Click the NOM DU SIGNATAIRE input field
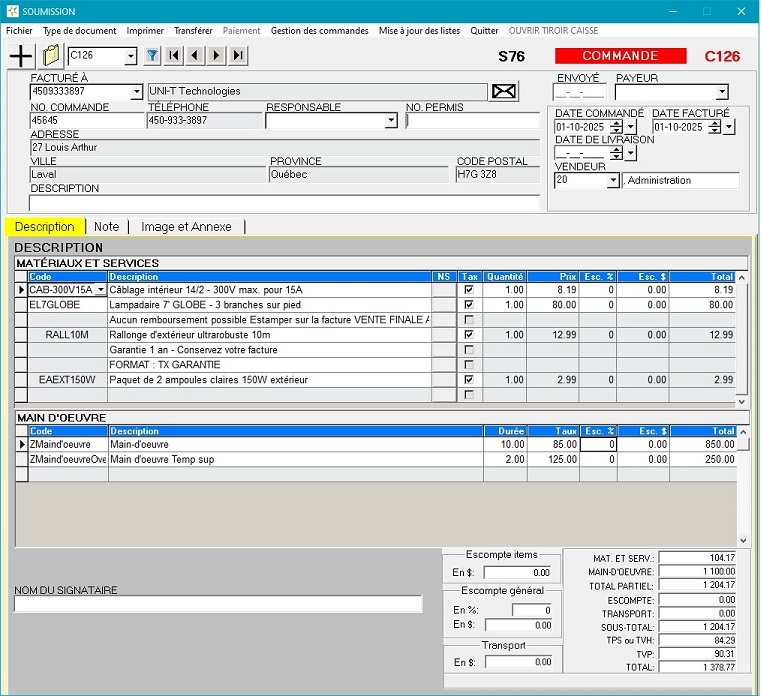Viewport: 761px width, 696px height. click(218, 604)
